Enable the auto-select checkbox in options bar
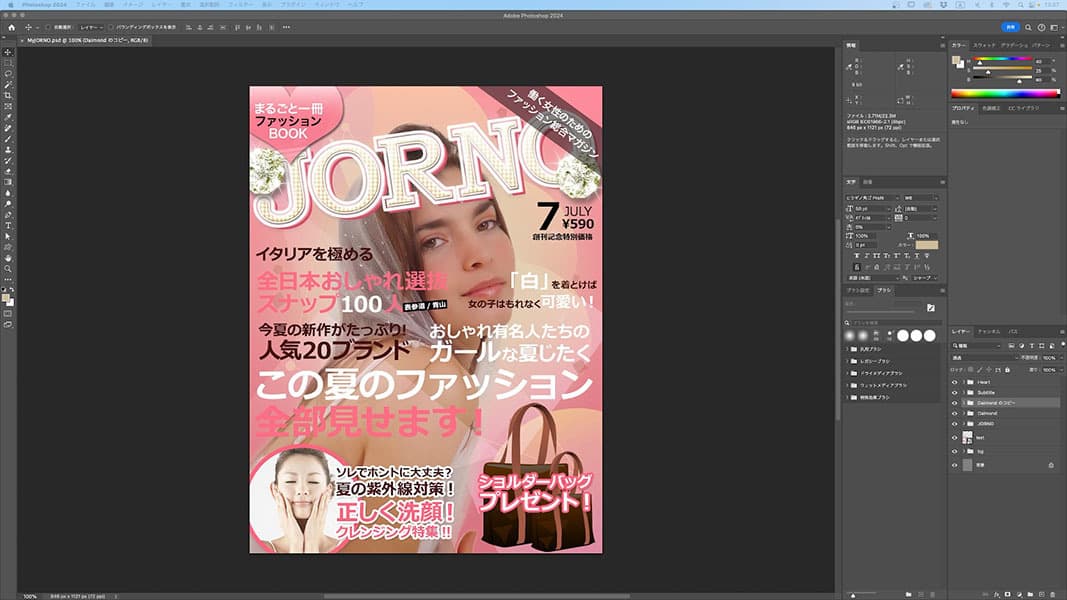 (x=50, y=27)
